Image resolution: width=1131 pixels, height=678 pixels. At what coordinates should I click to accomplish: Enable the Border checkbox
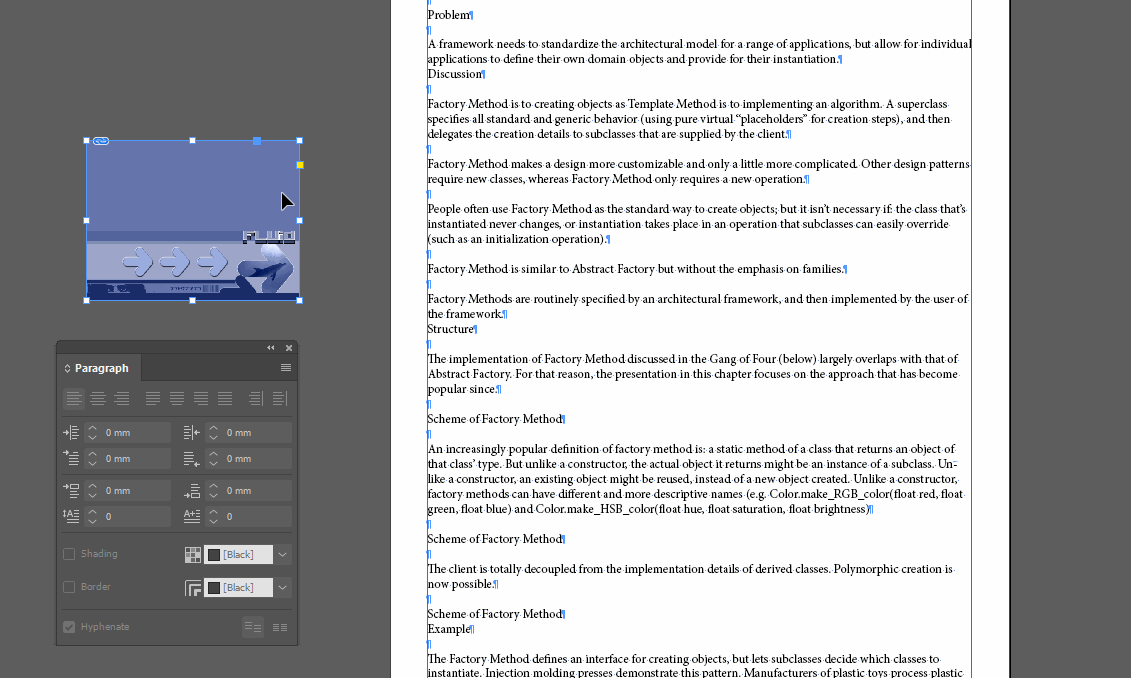tap(69, 587)
